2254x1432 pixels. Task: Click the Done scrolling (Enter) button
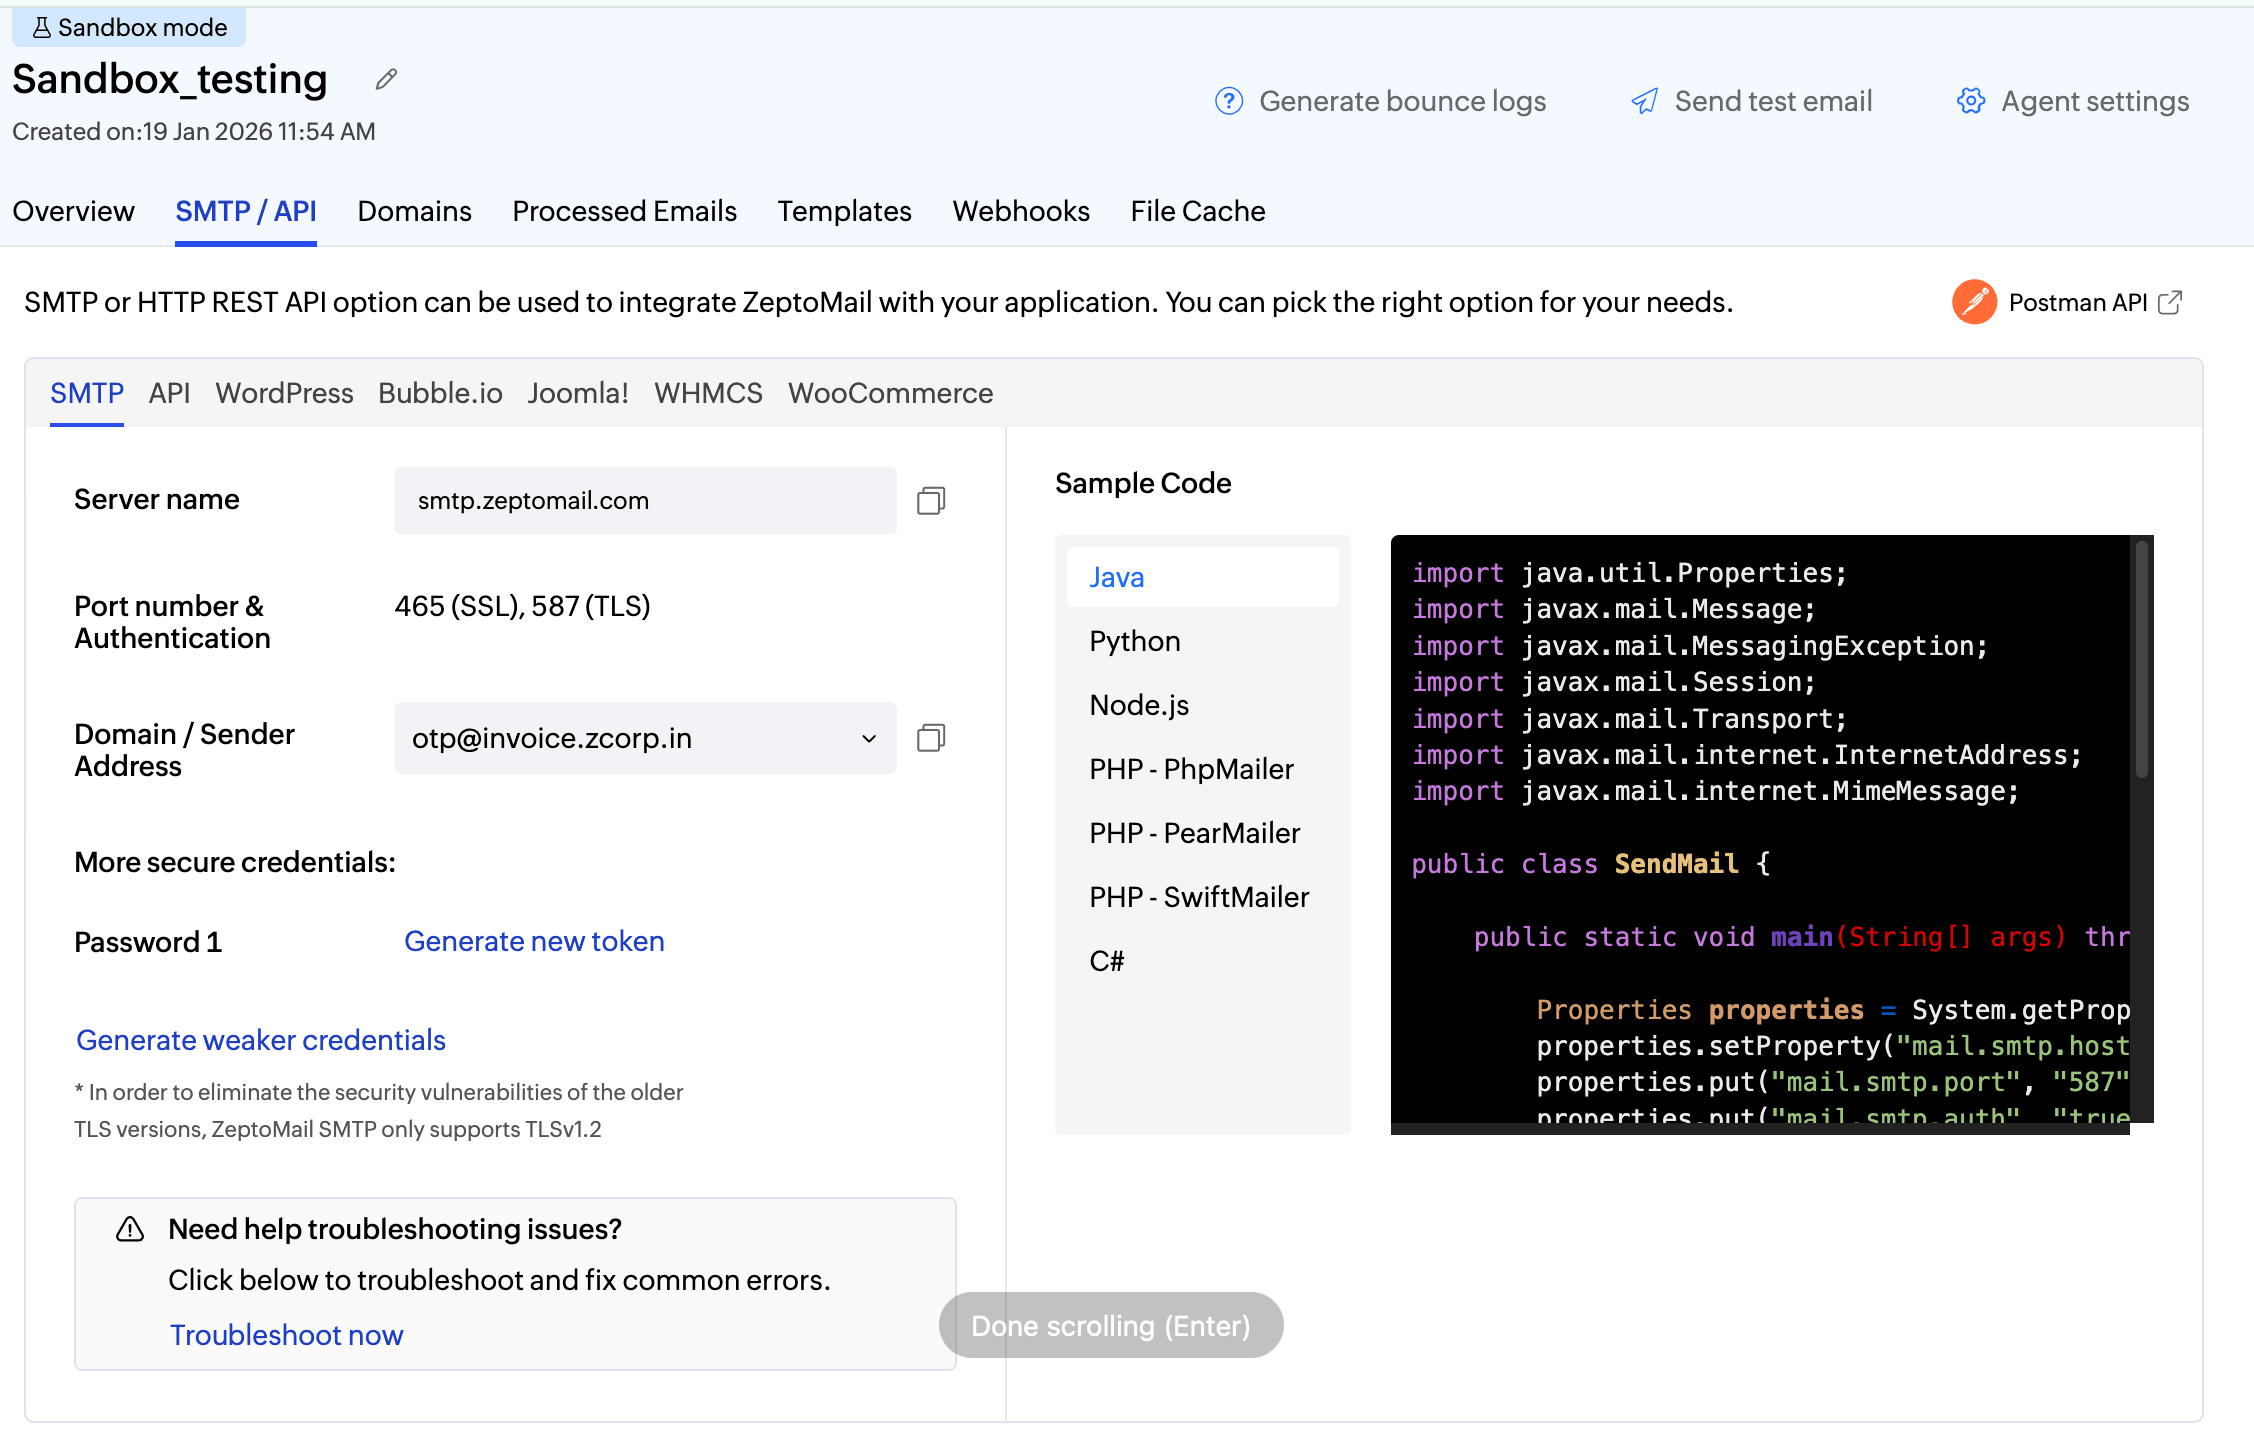(x=1111, y=1325)
